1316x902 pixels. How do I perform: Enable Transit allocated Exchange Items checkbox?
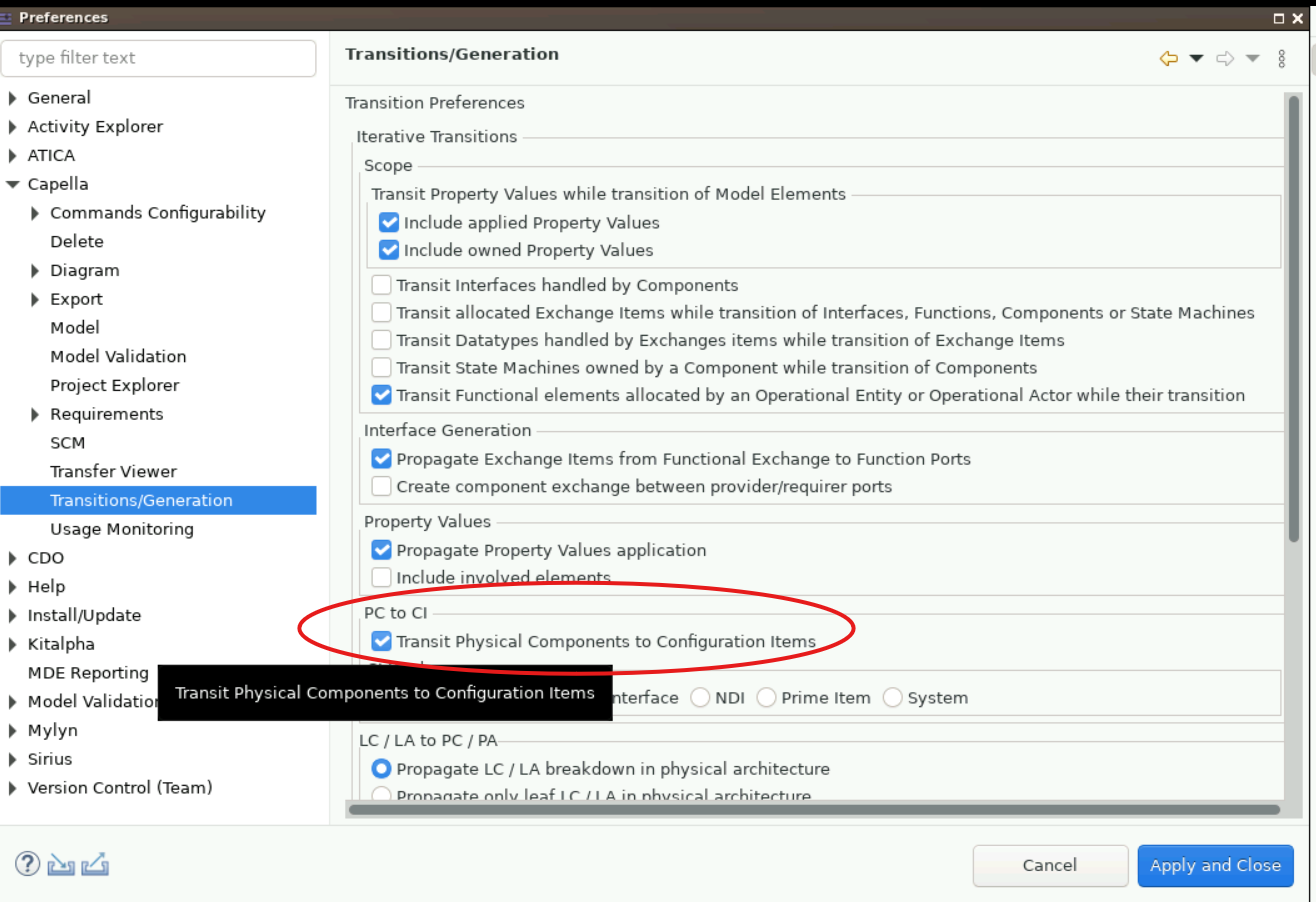tap(381, 313)
